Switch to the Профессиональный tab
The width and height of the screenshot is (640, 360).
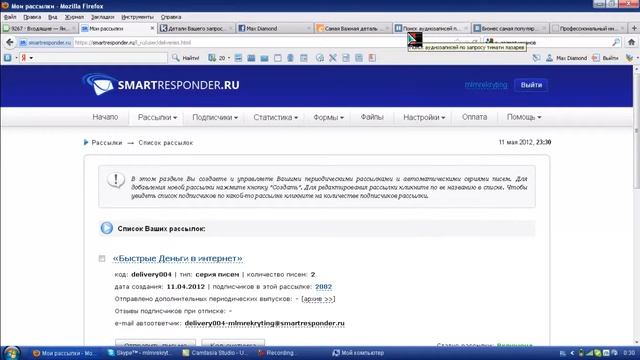[x=588, y=28]
